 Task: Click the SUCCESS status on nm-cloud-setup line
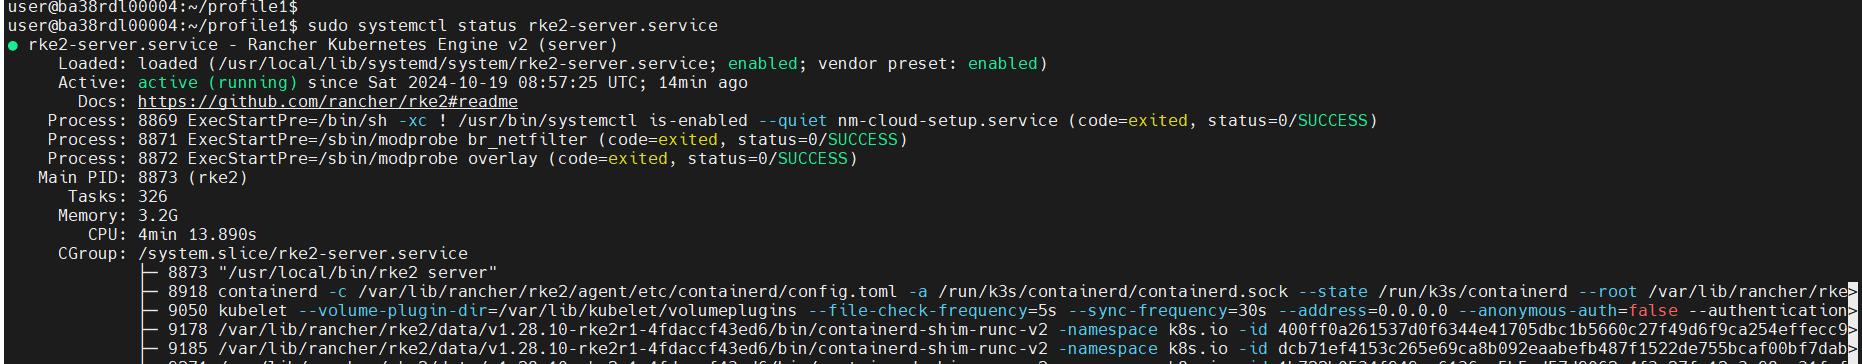[x=1332, y=121]
